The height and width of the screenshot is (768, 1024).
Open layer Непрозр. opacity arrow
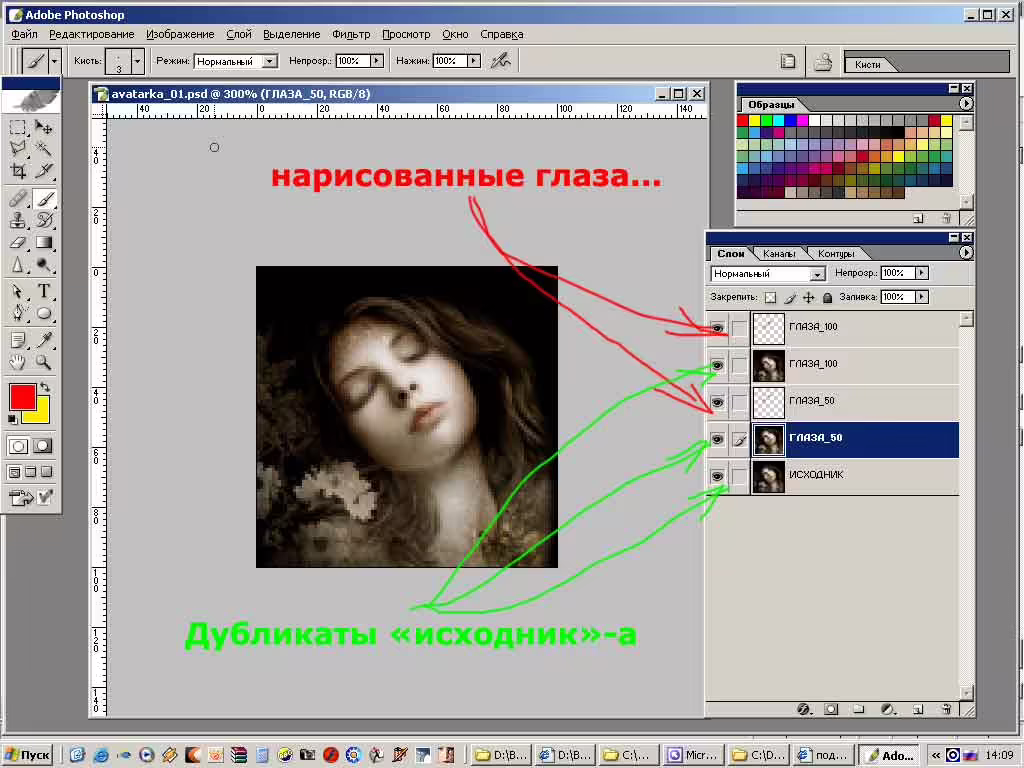point(921,273)
